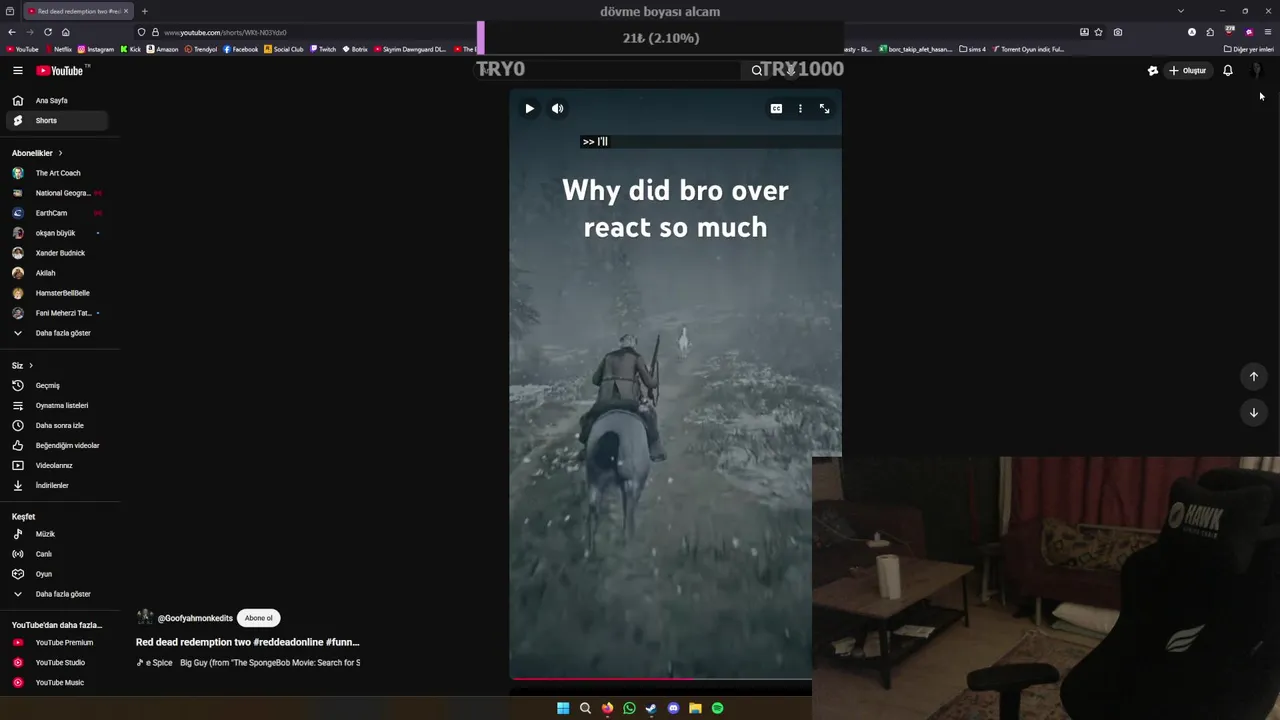Click the Oluştur create button
The height and width of the screenshot is (720, 1280).
point(1188,70)
